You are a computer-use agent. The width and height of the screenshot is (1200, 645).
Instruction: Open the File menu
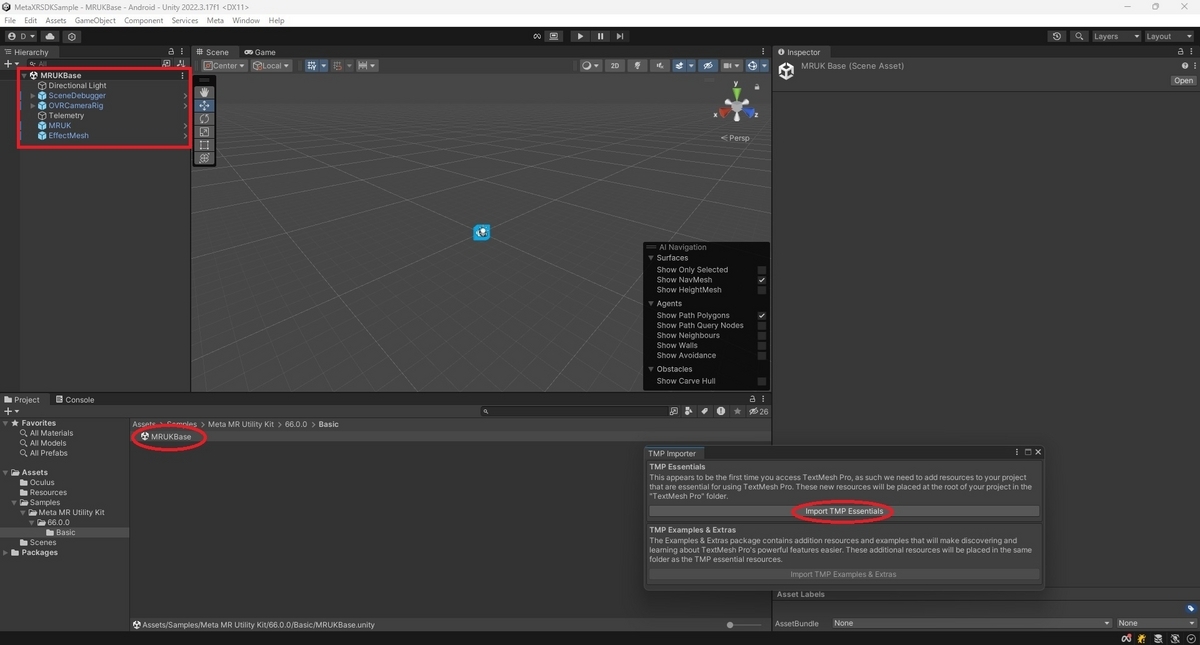pyautogui.click(x=11, y=20)
